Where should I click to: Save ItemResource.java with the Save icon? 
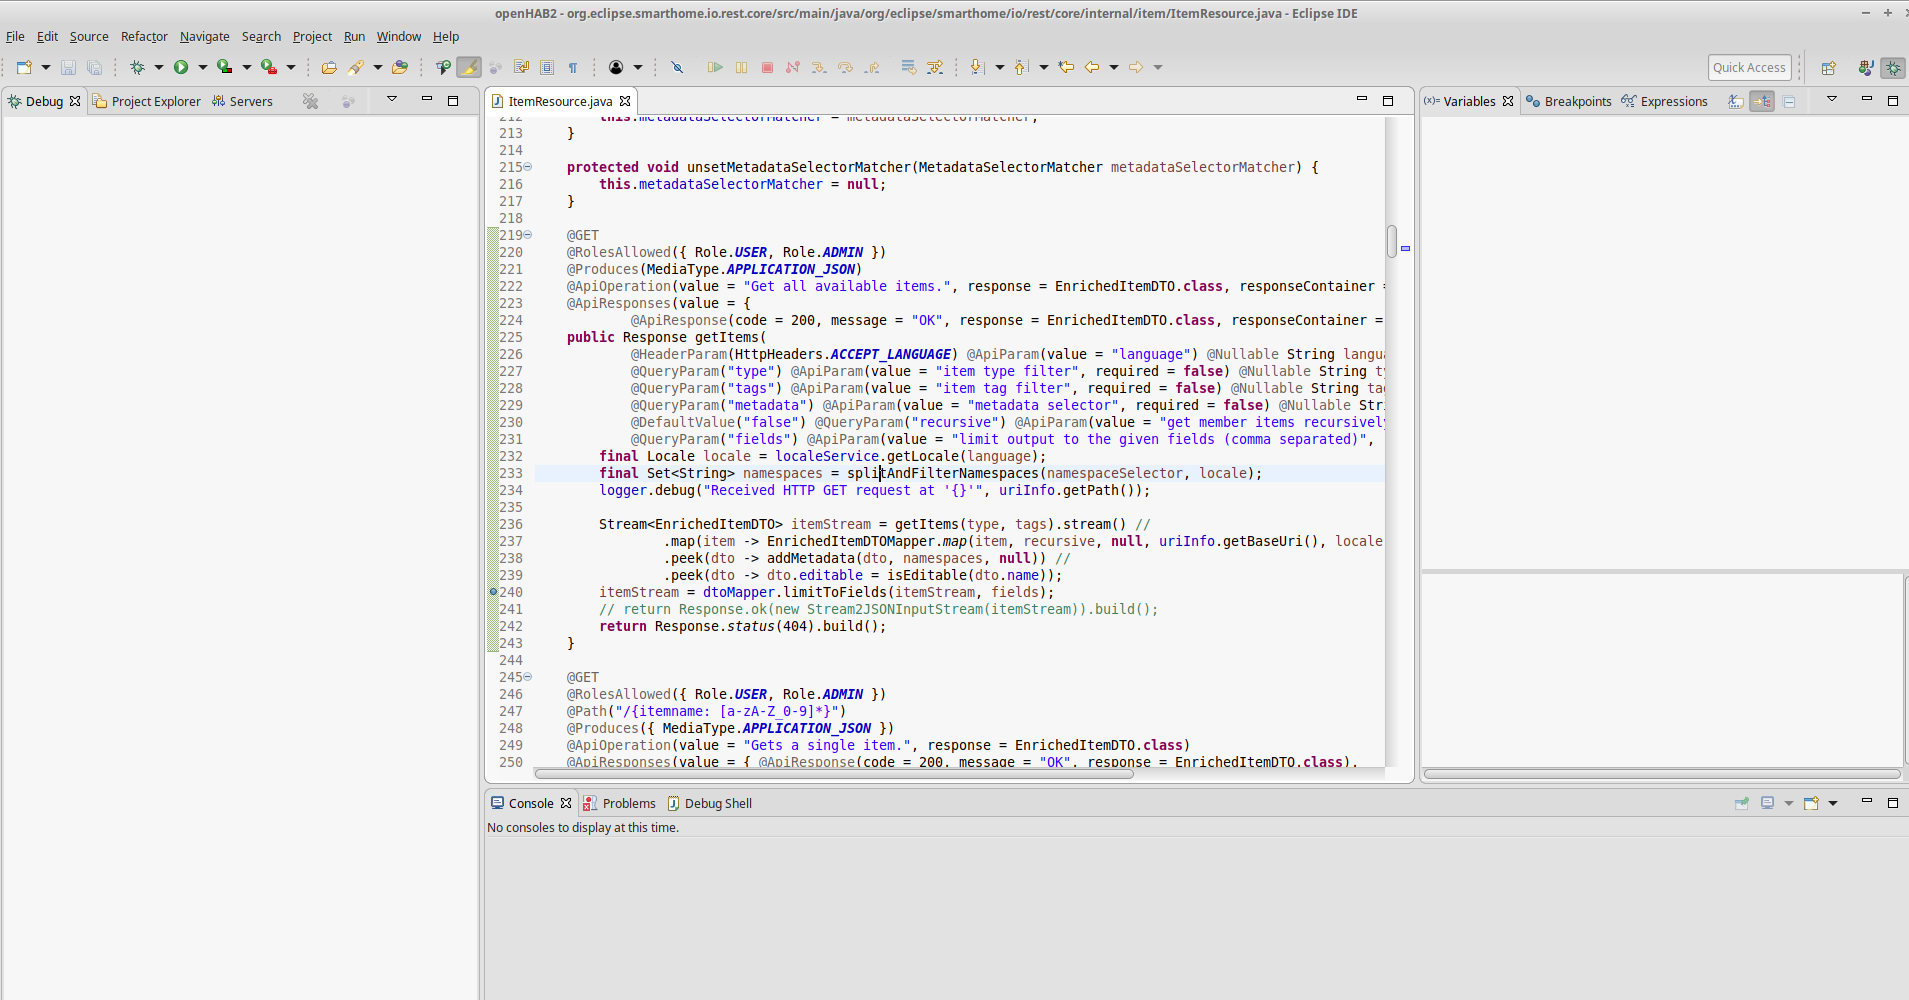point(68,67)
